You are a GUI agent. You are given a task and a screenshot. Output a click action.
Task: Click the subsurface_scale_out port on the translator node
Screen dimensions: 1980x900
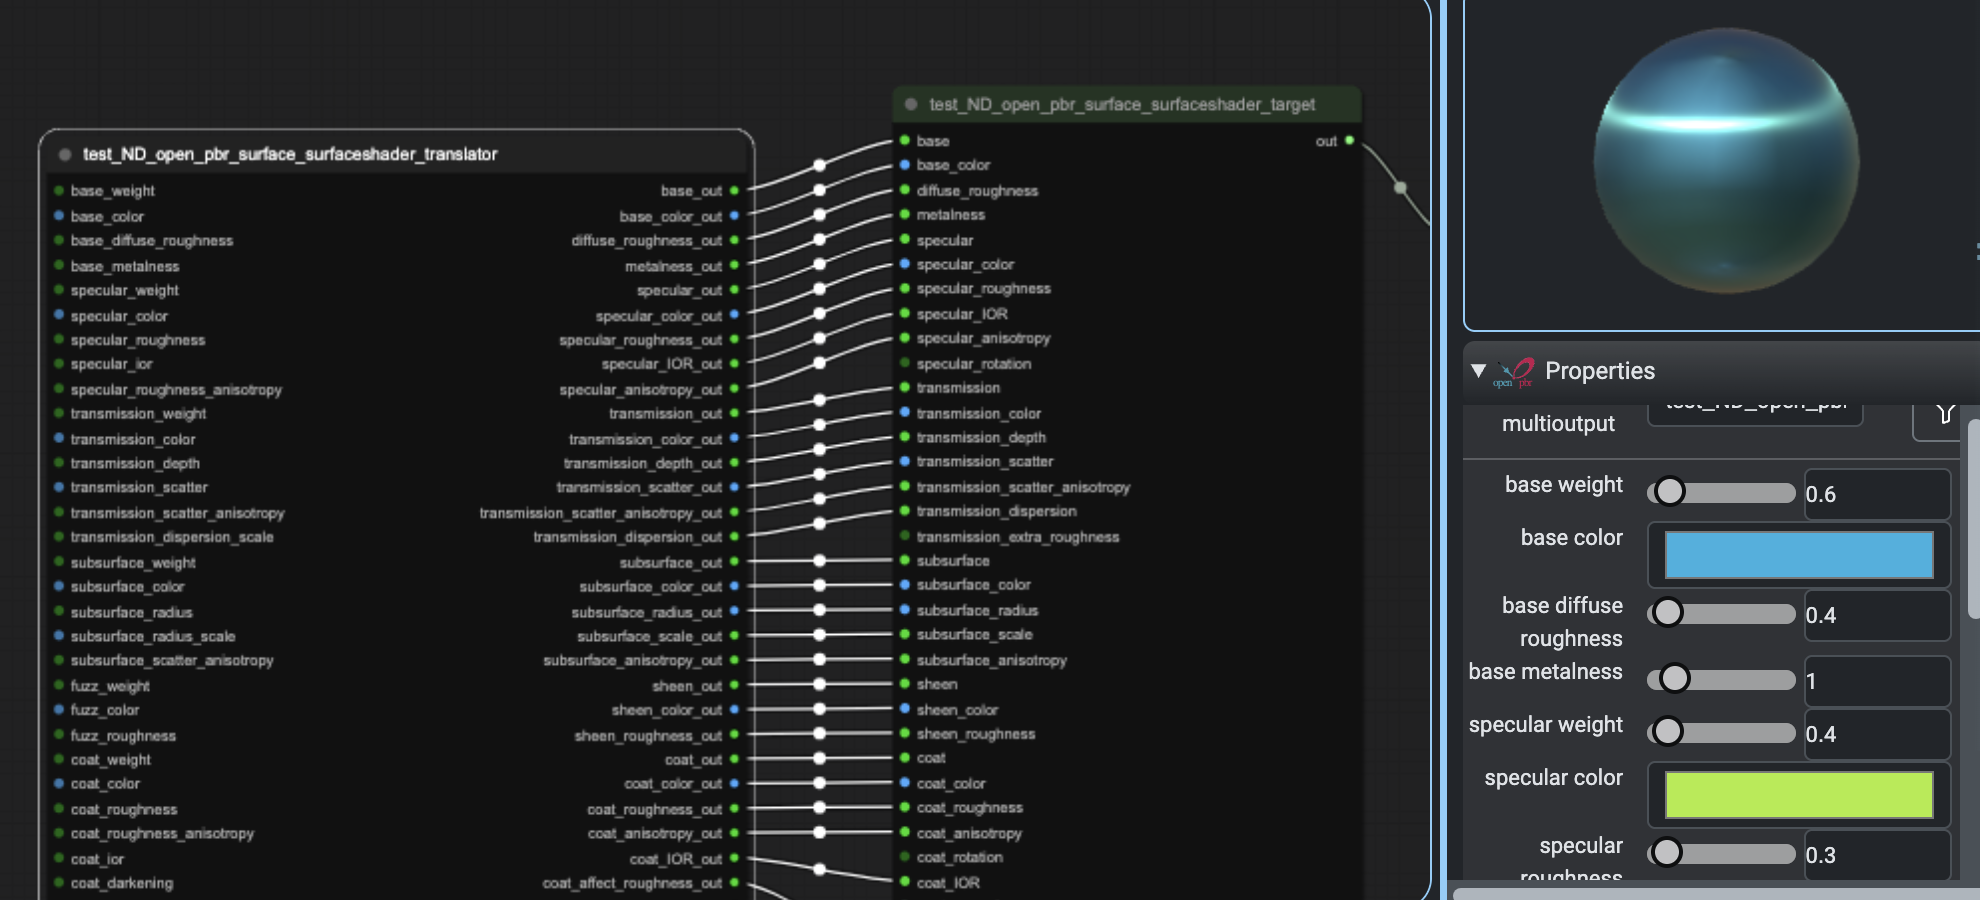pos(735,636)
